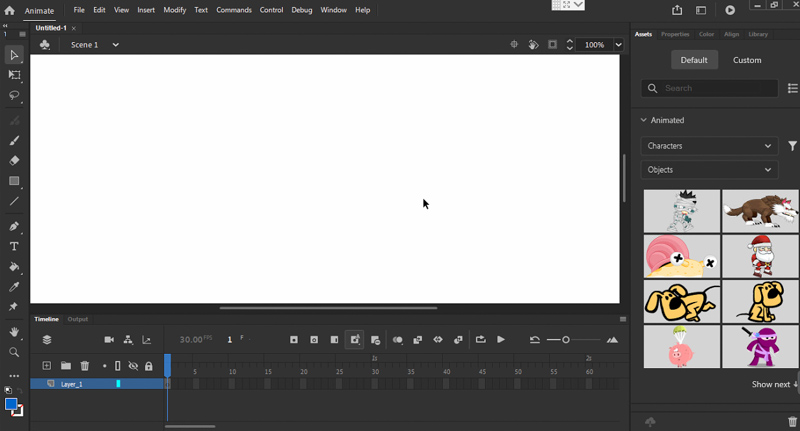Select the Lasso tool
Screen dimensions: 800x431
[14, 96]
